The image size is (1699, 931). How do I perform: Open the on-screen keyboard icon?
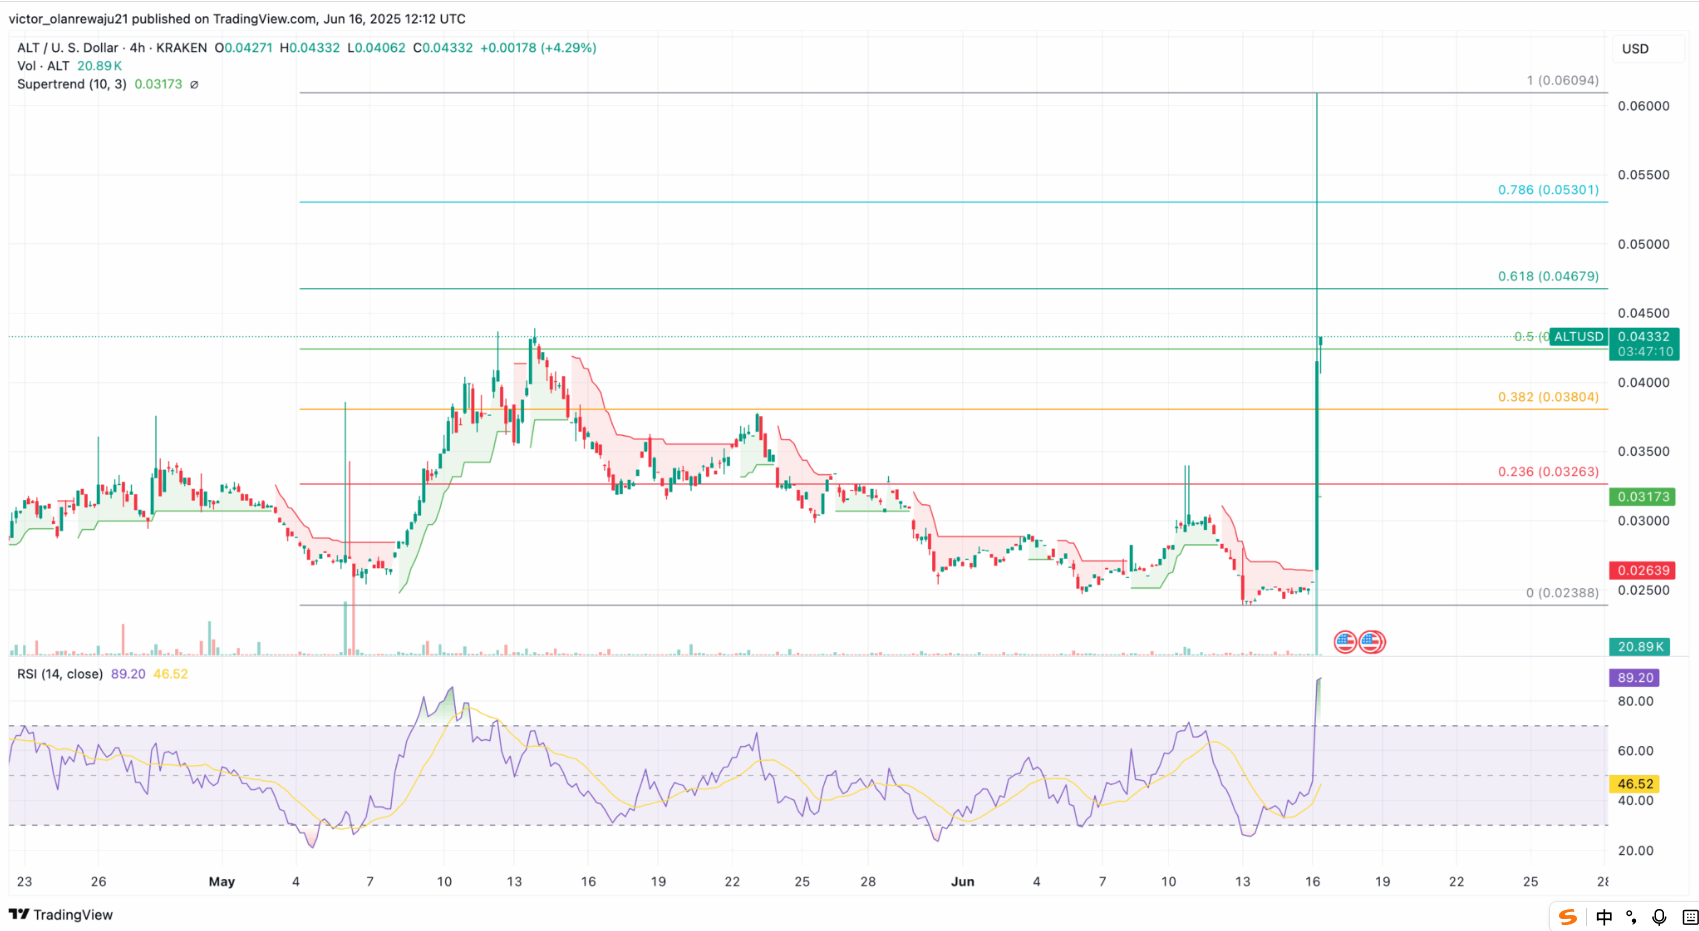1687,917
